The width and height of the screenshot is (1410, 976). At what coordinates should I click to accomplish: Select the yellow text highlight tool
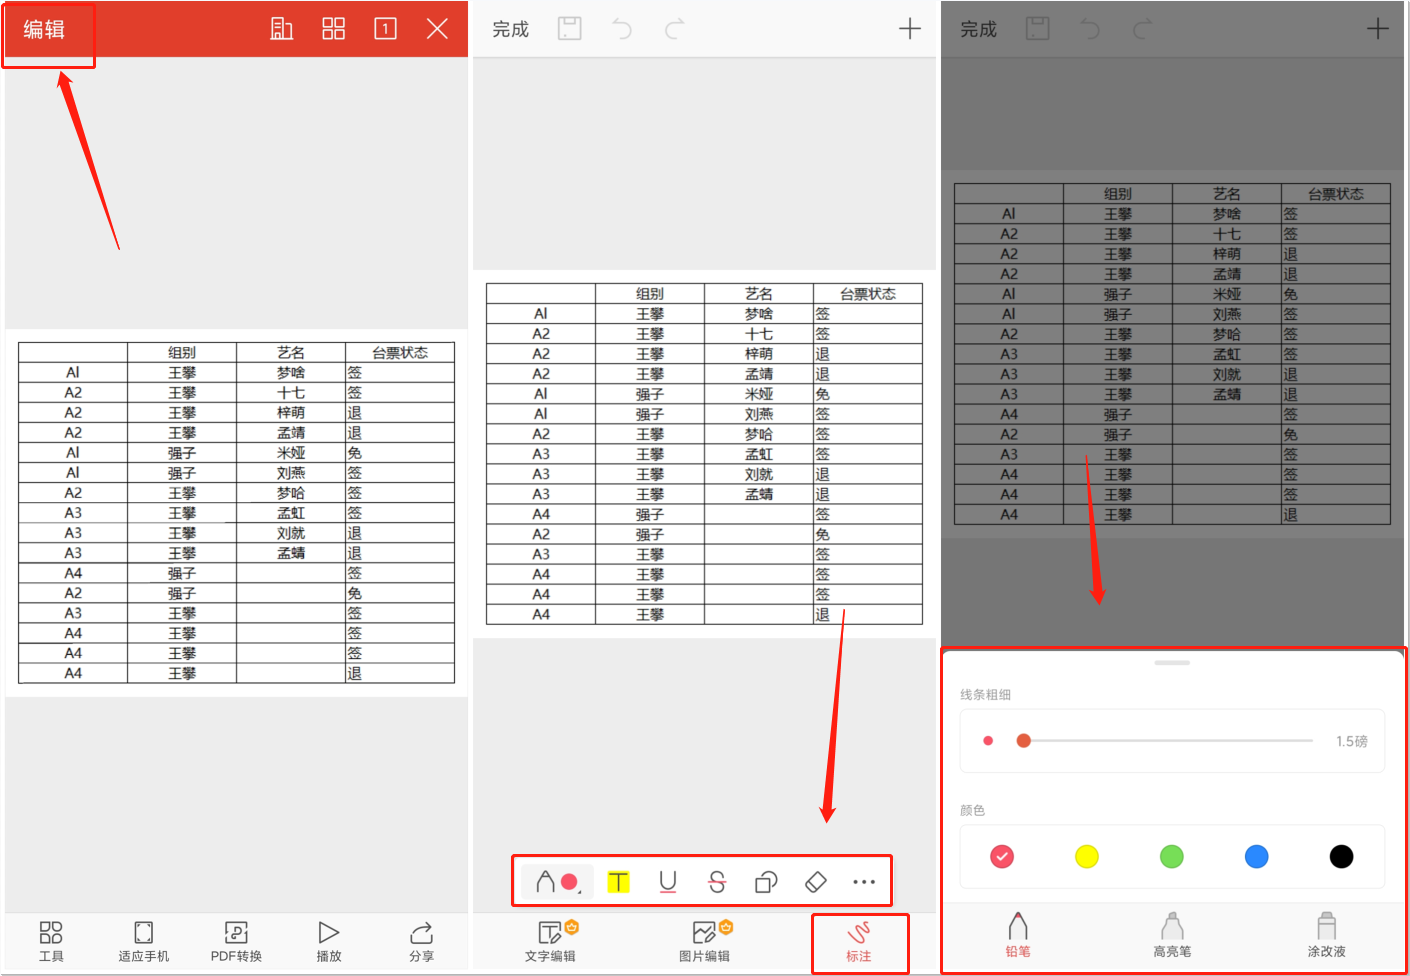(619, 882)
